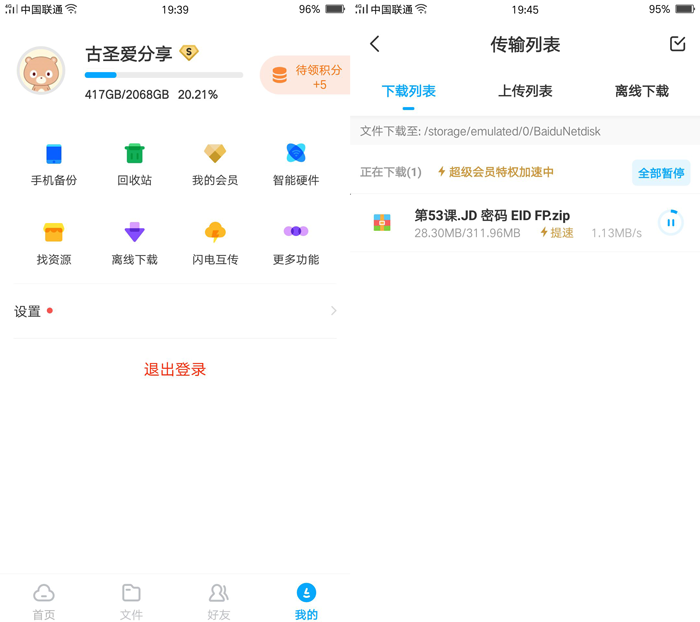Switch to the 首页 home tab

[44, 601]
